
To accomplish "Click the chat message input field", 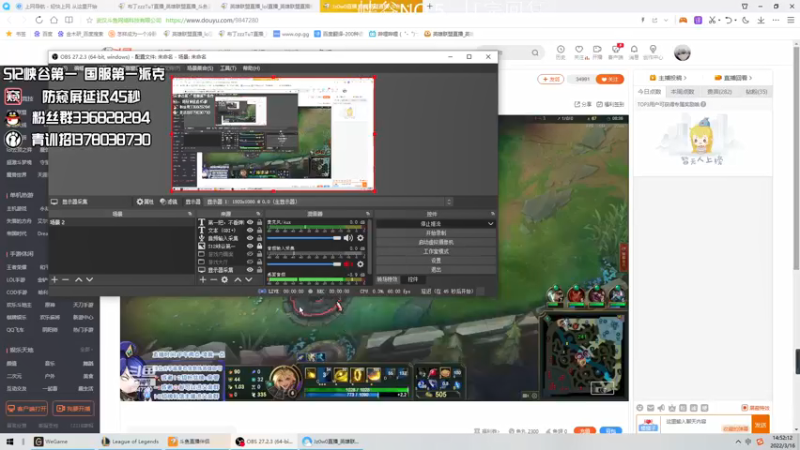I will [707, 422].
